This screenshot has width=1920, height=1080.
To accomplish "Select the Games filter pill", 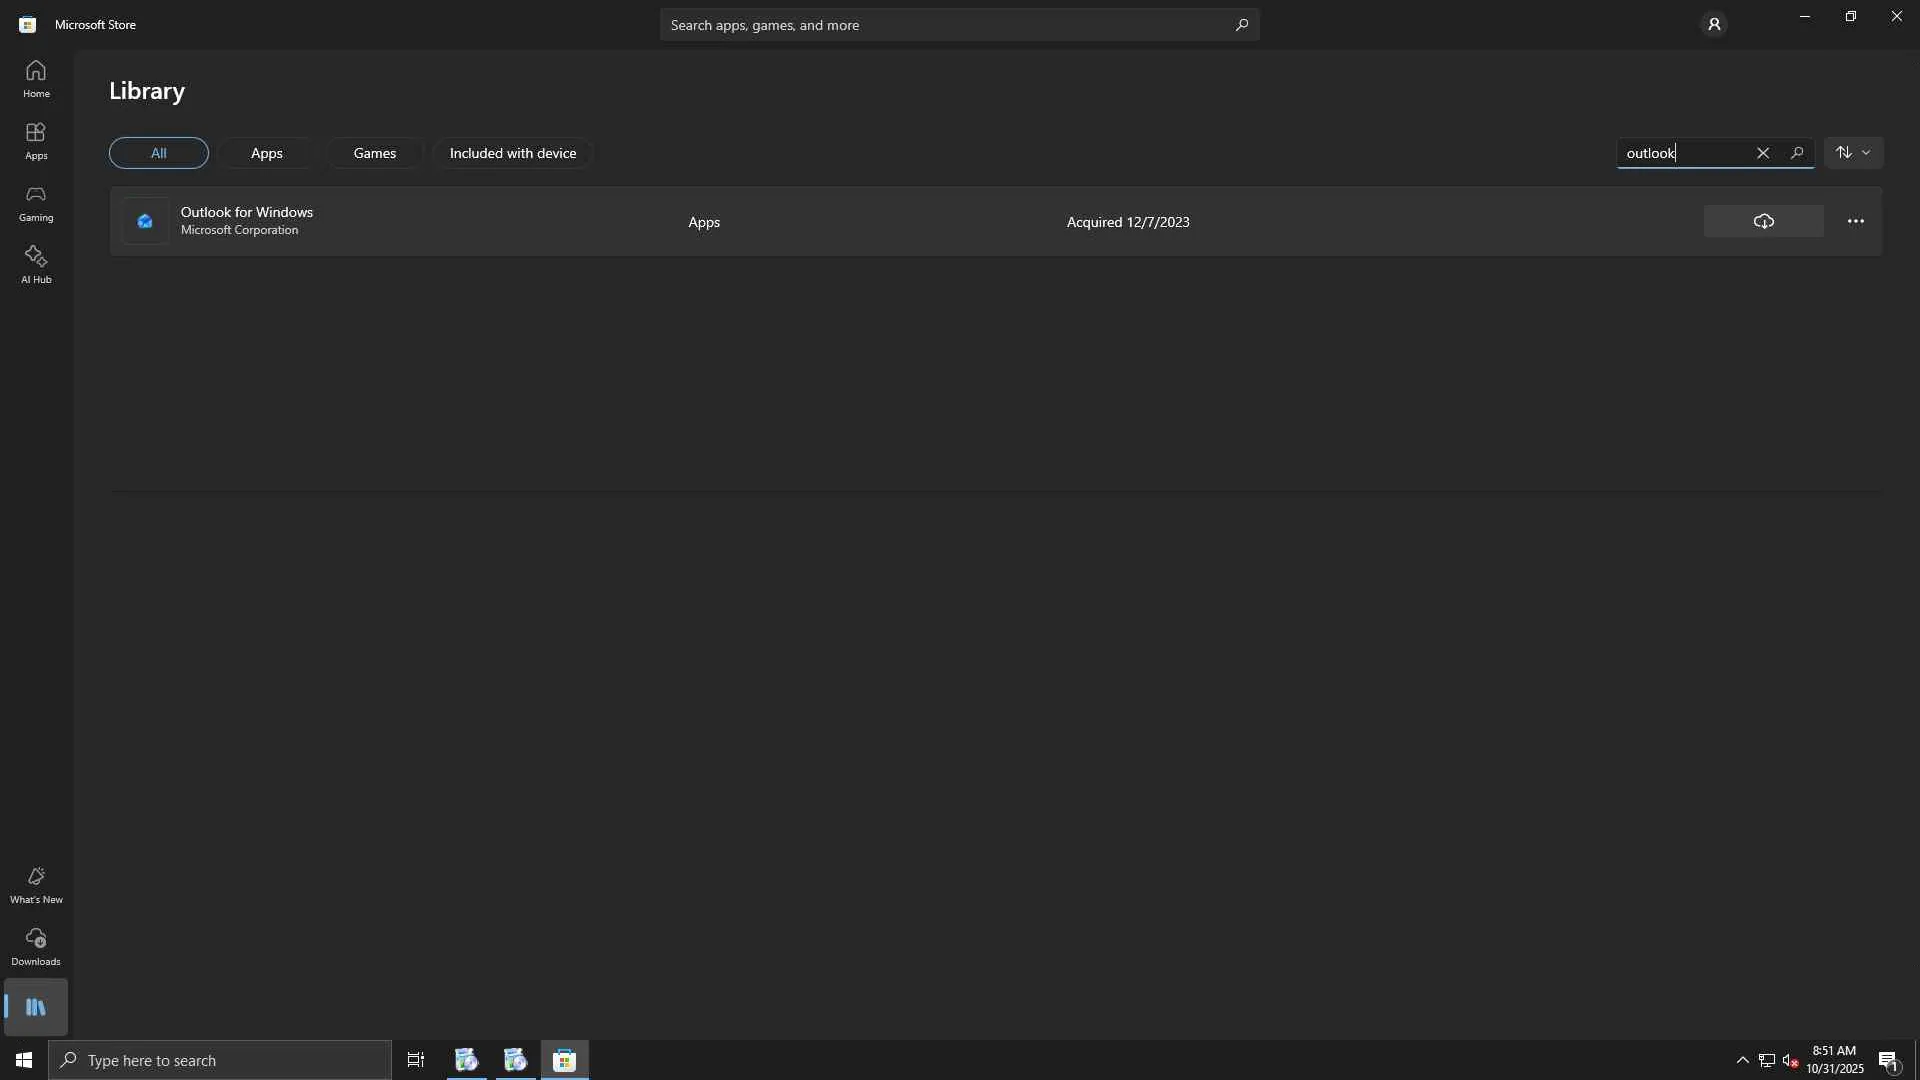I will point(374,153).
